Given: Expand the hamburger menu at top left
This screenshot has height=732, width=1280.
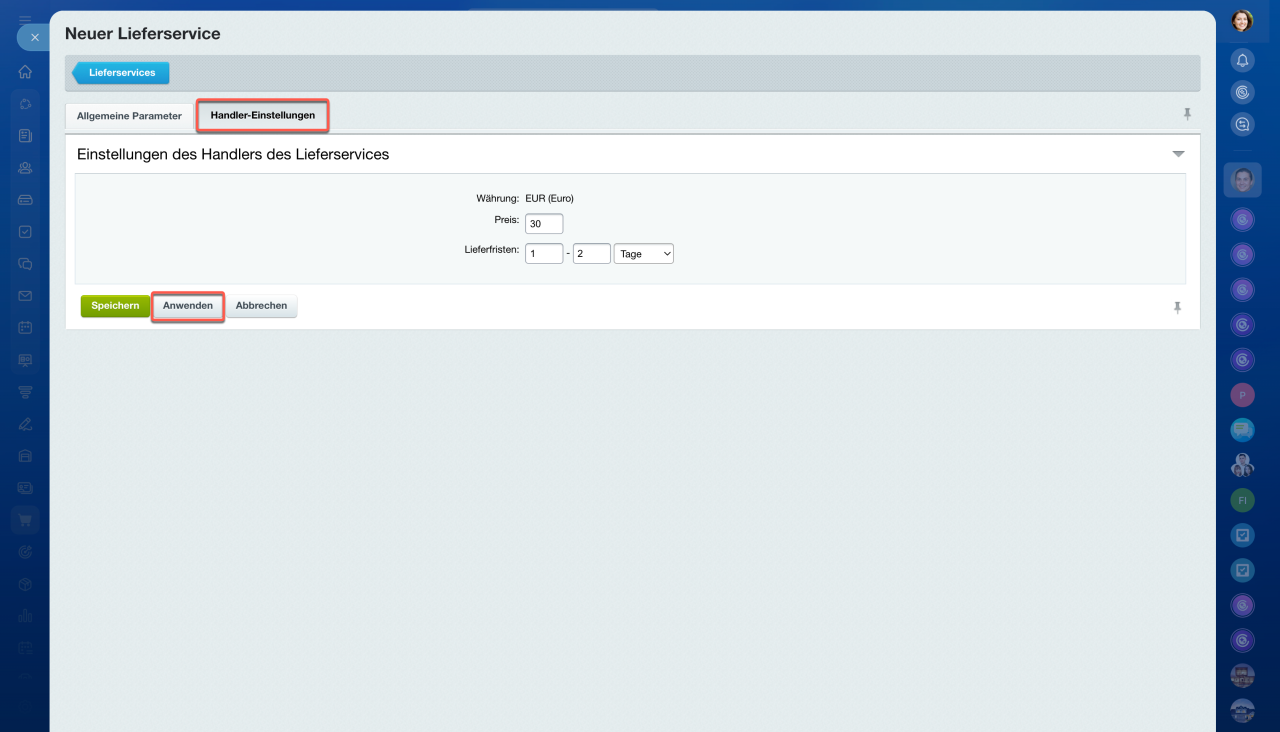Looking at the screenshot, I should (x=25, y=19).
